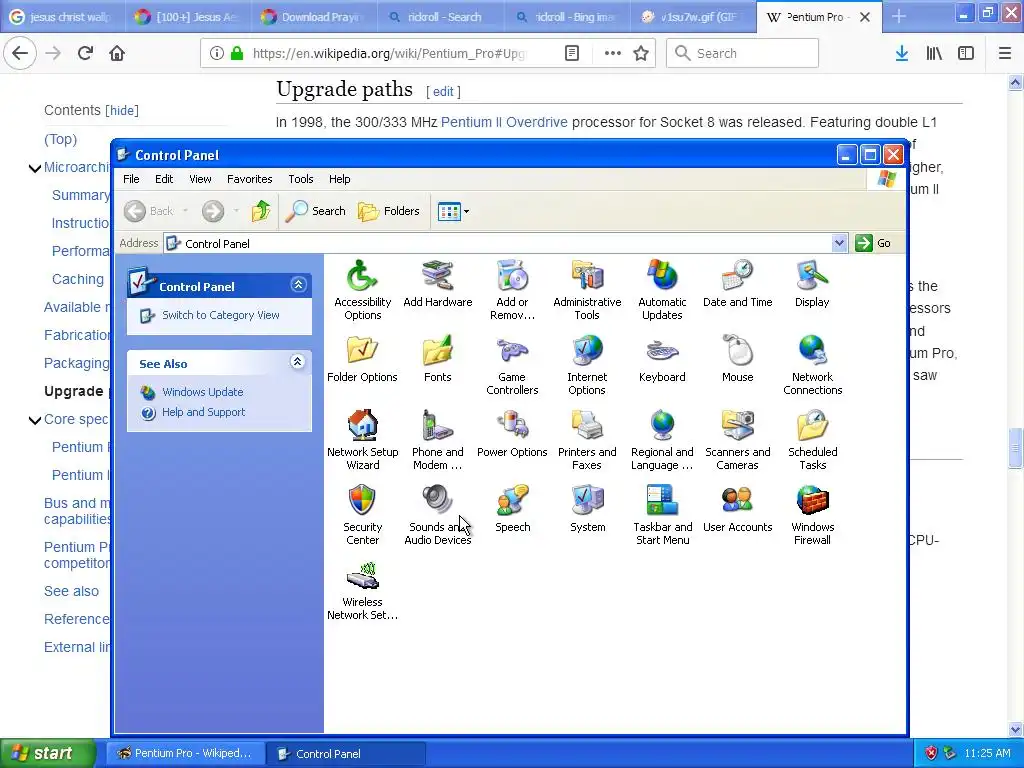
Task: Open Taskbar and Start Menu settings
Action: [662, 515]
